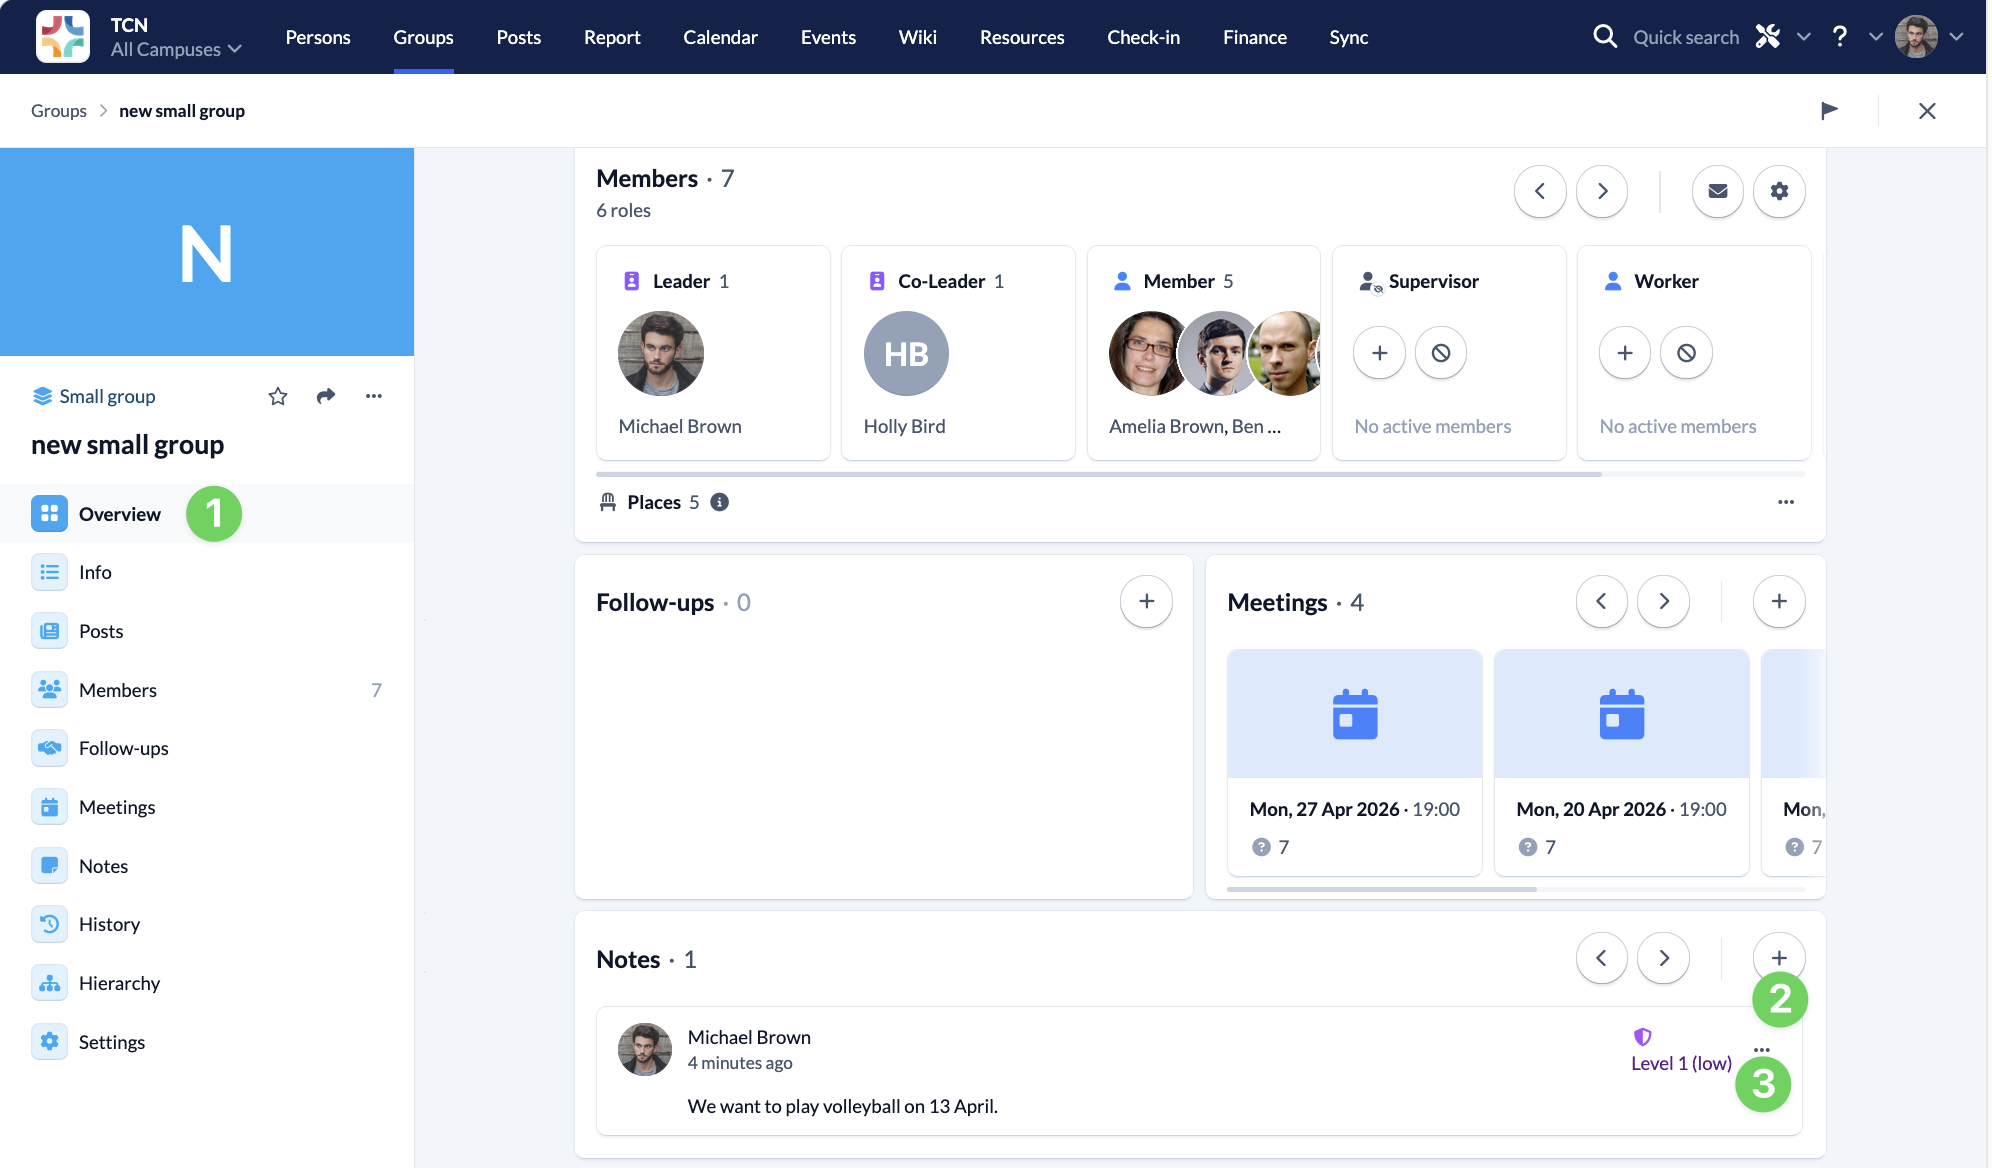Open the Calendar menu item
Image resolution: width=1992 pixels, height=1168 pixels.
[720, 37]
